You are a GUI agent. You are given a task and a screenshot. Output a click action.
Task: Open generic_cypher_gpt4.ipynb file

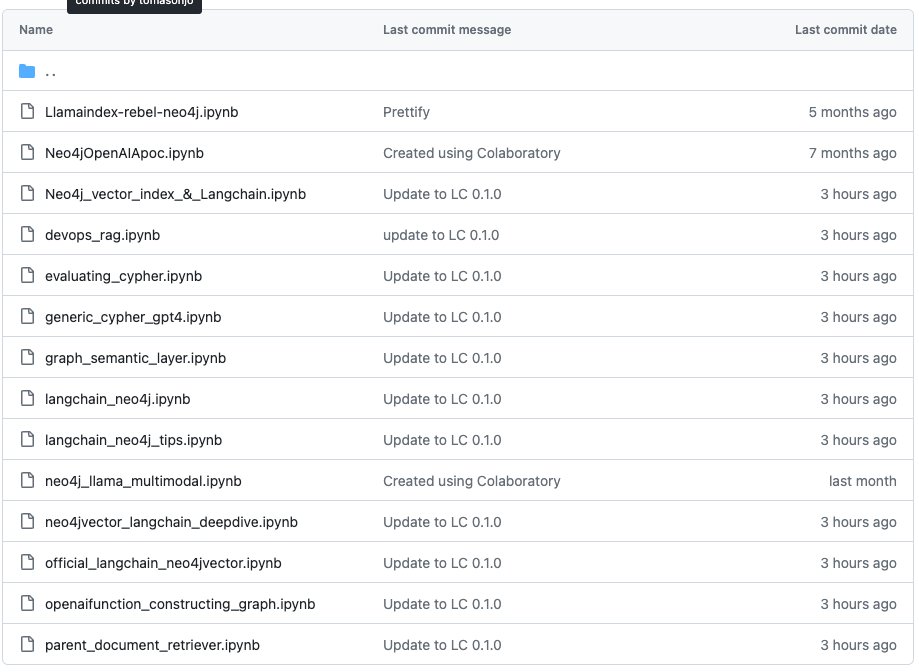pos(133,317)
